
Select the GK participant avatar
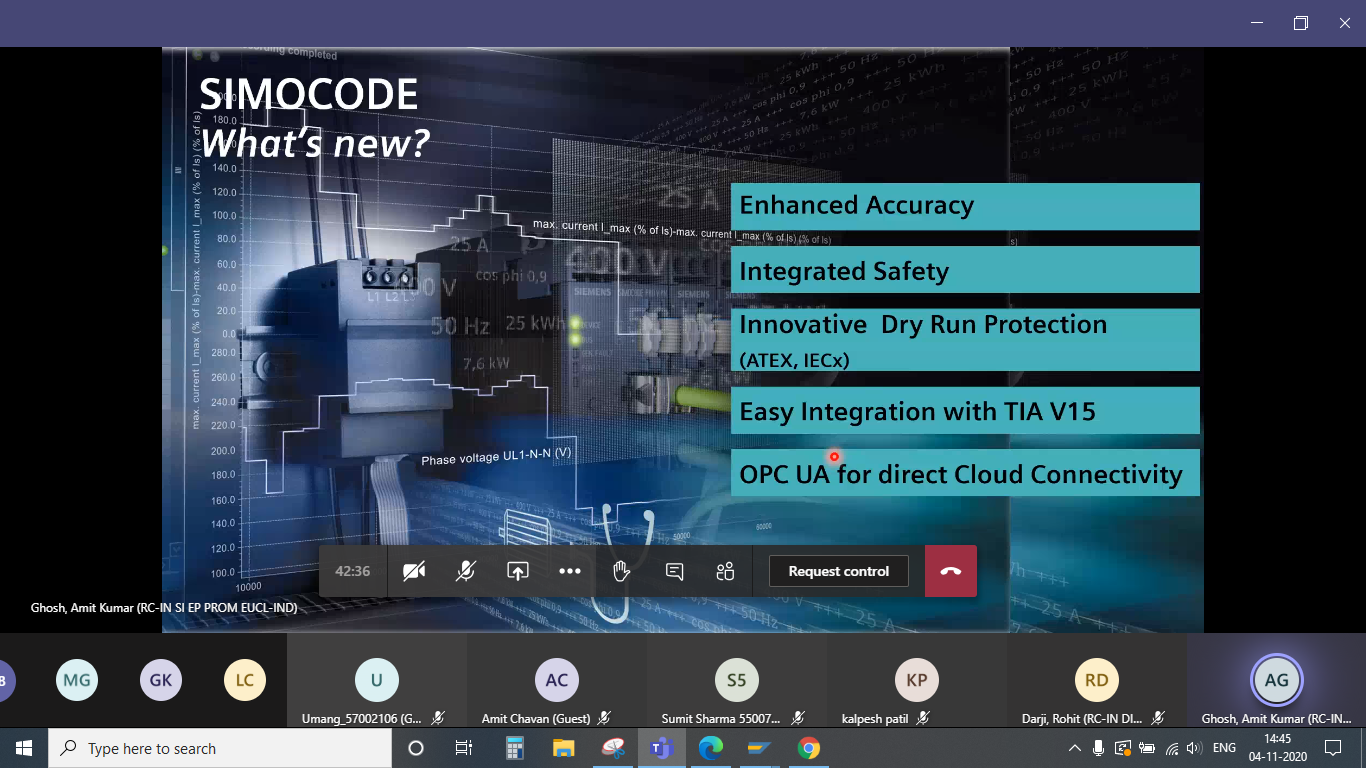point(161,680)
